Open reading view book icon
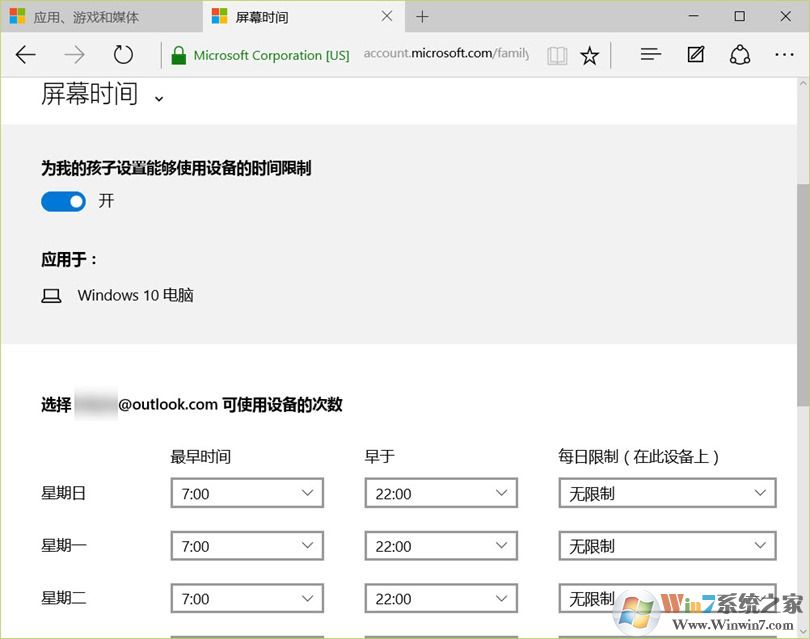The height and width of the screenshot is (639, 810). [x=556, y=55]
